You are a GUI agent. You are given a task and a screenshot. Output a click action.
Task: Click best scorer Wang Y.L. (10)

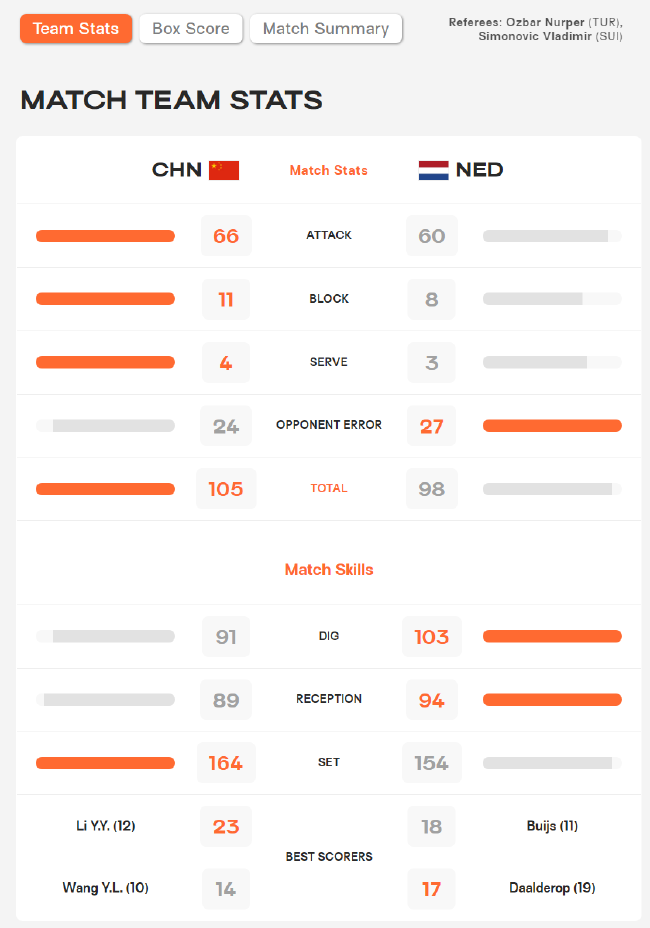[105, 888]
